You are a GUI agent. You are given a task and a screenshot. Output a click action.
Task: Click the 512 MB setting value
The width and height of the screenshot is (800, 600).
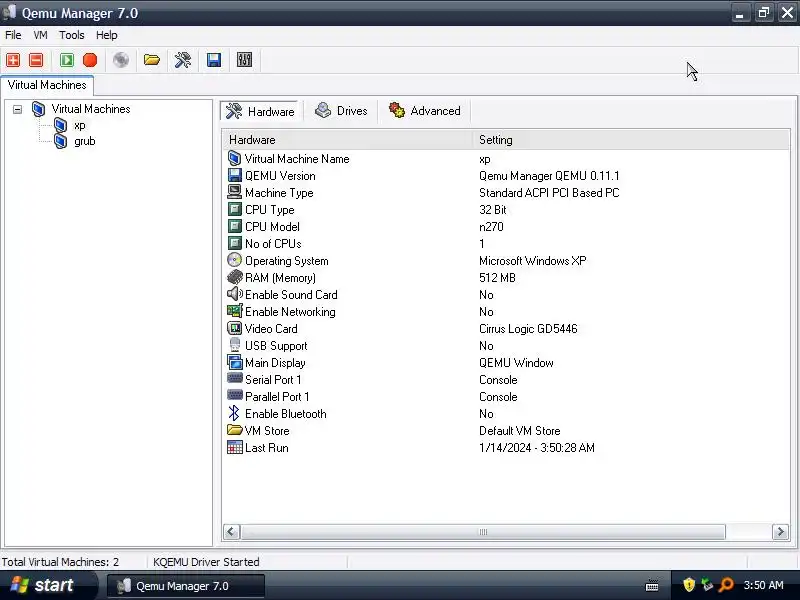click(497, 278)
